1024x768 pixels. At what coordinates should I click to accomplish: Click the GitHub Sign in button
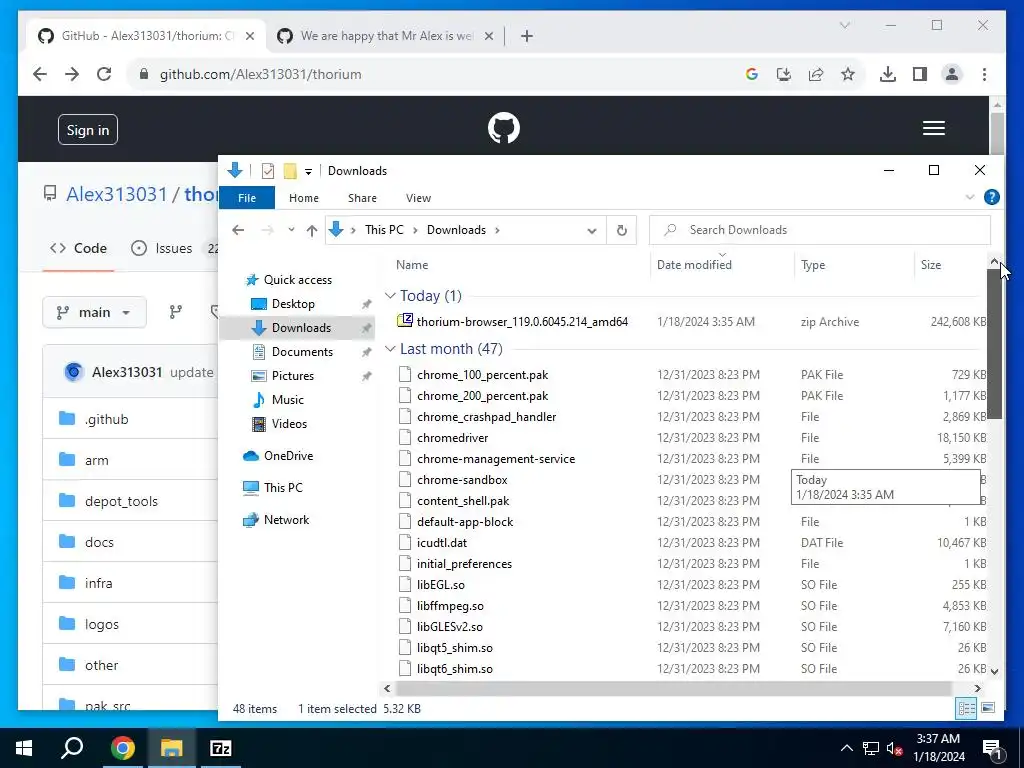pyautogui.click(x=88, y=129)
